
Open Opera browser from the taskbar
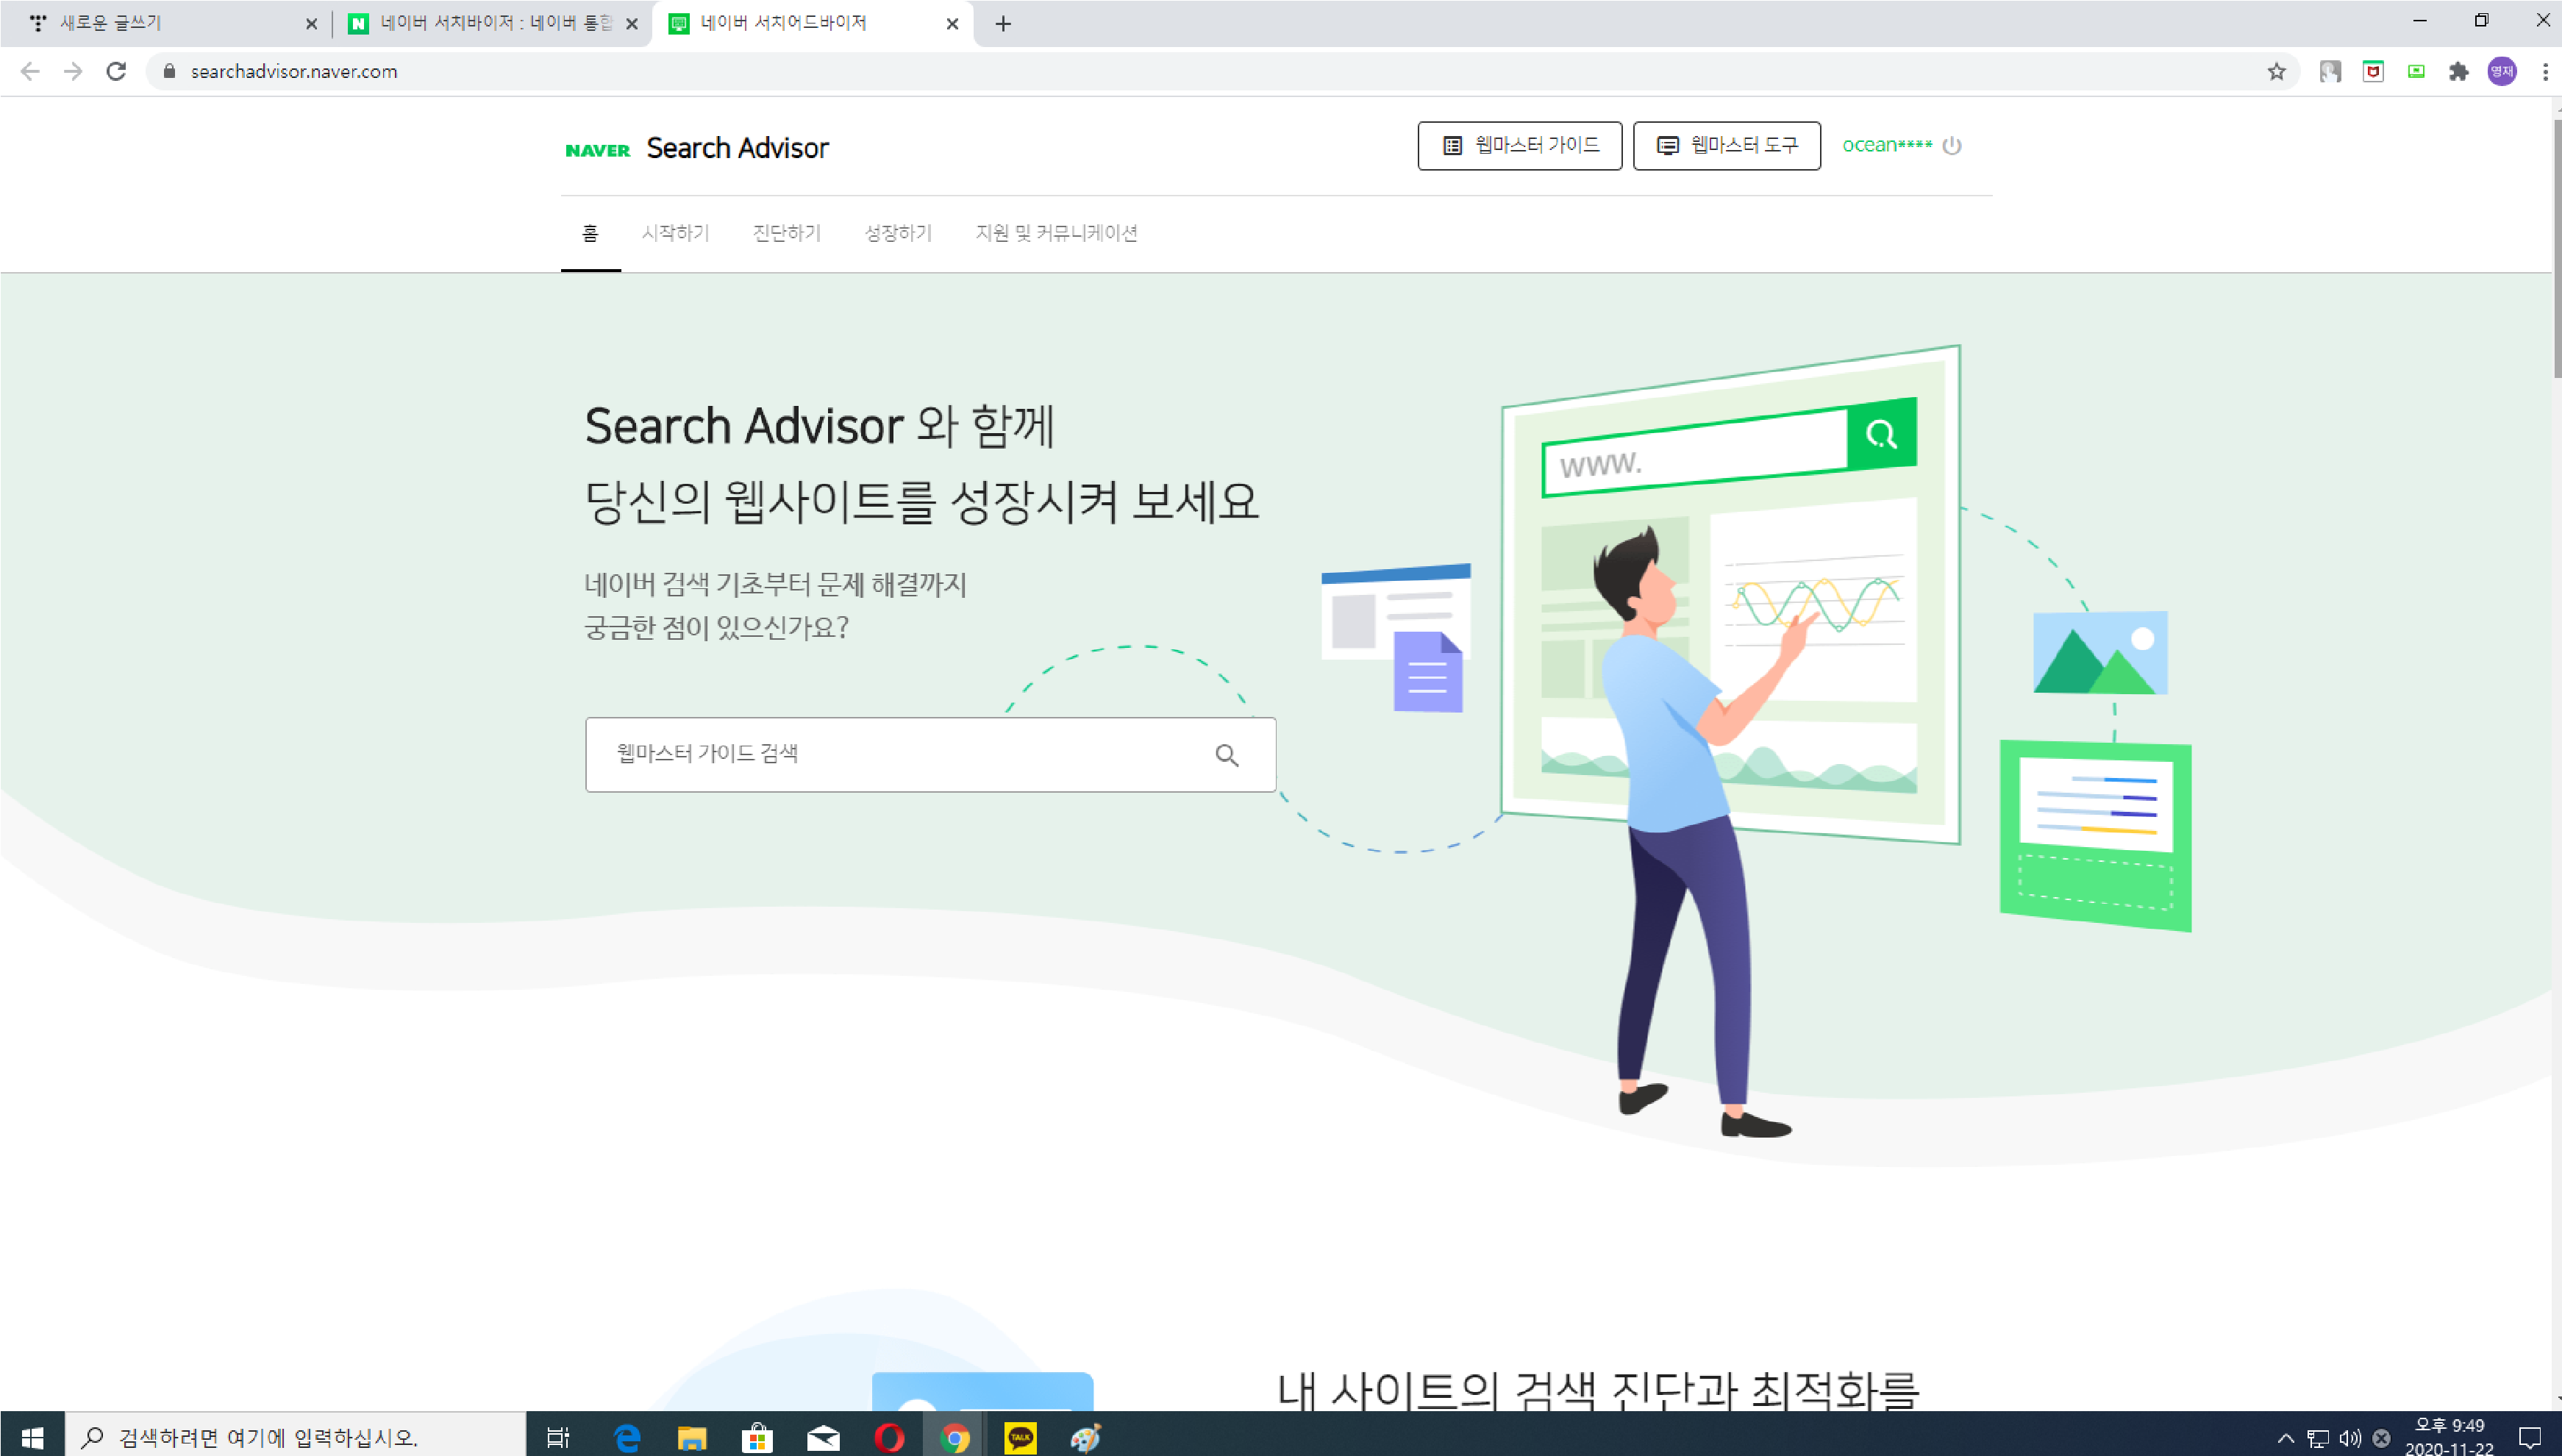tap(888, 1438)
